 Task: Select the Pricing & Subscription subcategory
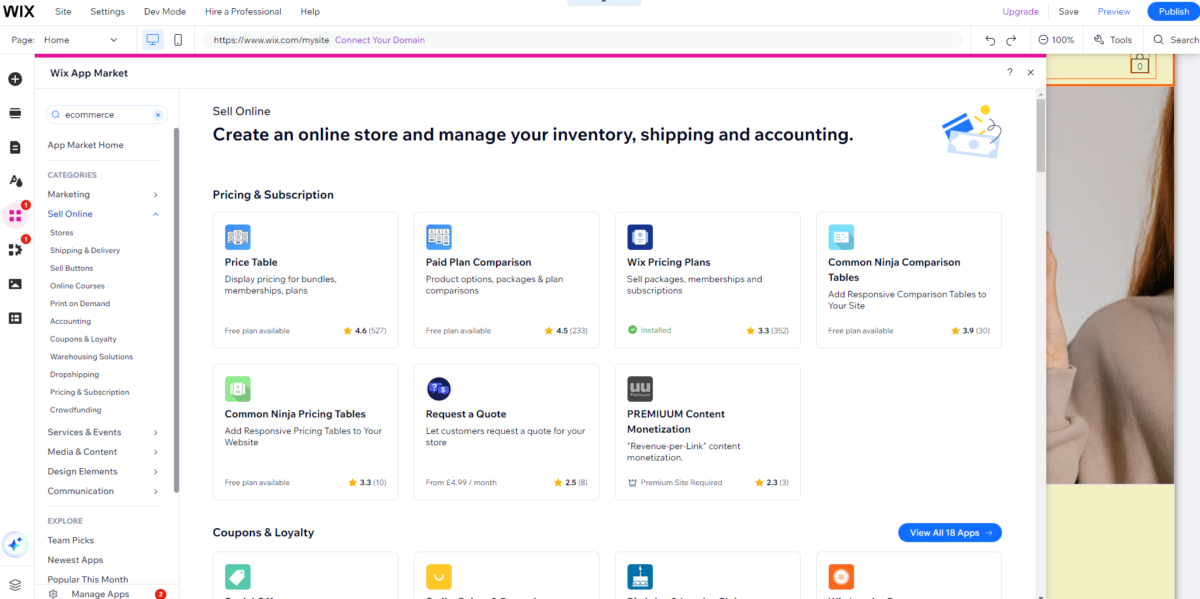(90, 392)
